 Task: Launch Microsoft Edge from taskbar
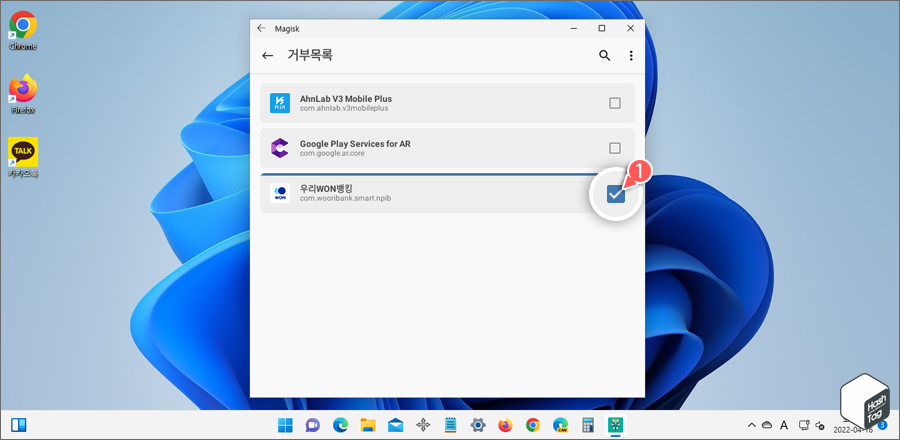[x=340, y=425]
